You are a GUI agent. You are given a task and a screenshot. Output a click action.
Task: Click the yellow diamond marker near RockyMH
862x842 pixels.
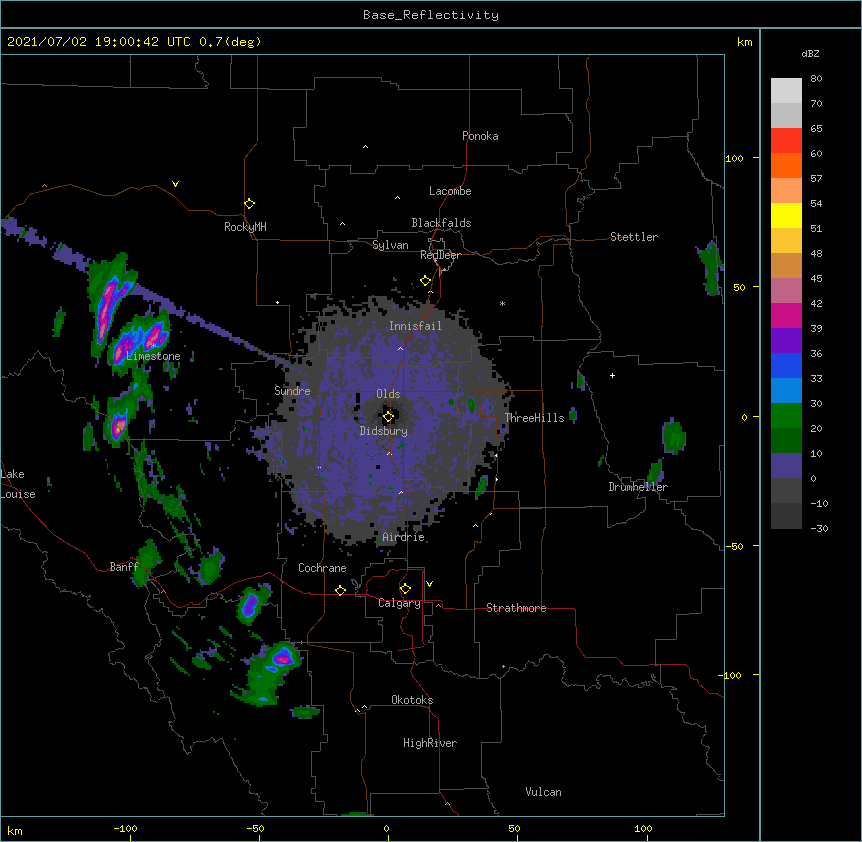(249, 204)
